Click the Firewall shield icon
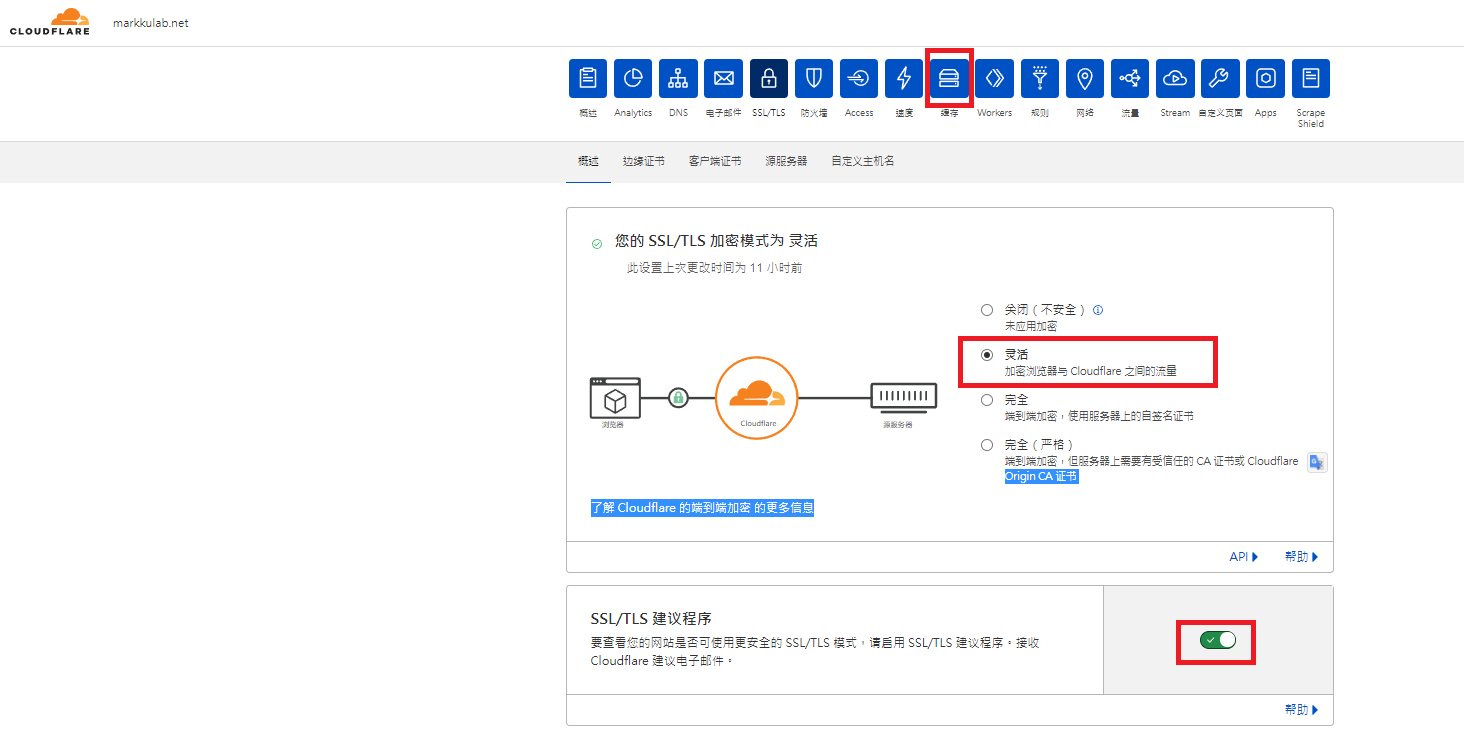 [814, 78]
